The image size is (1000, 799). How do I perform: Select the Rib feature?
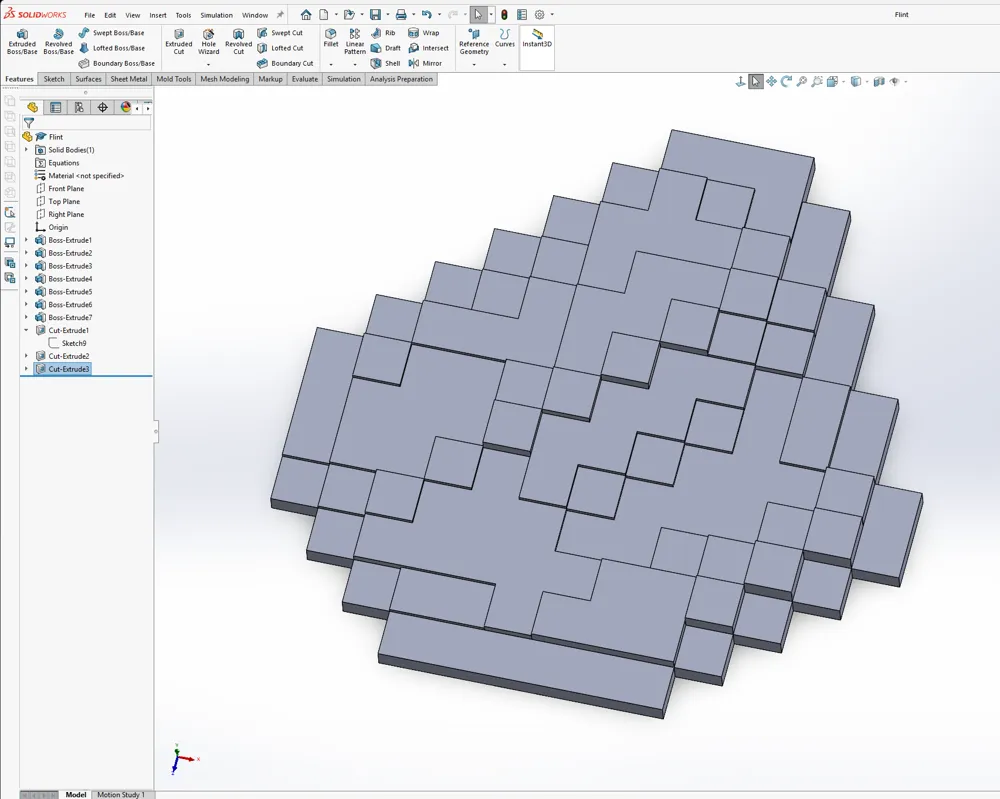pos(383,33)
